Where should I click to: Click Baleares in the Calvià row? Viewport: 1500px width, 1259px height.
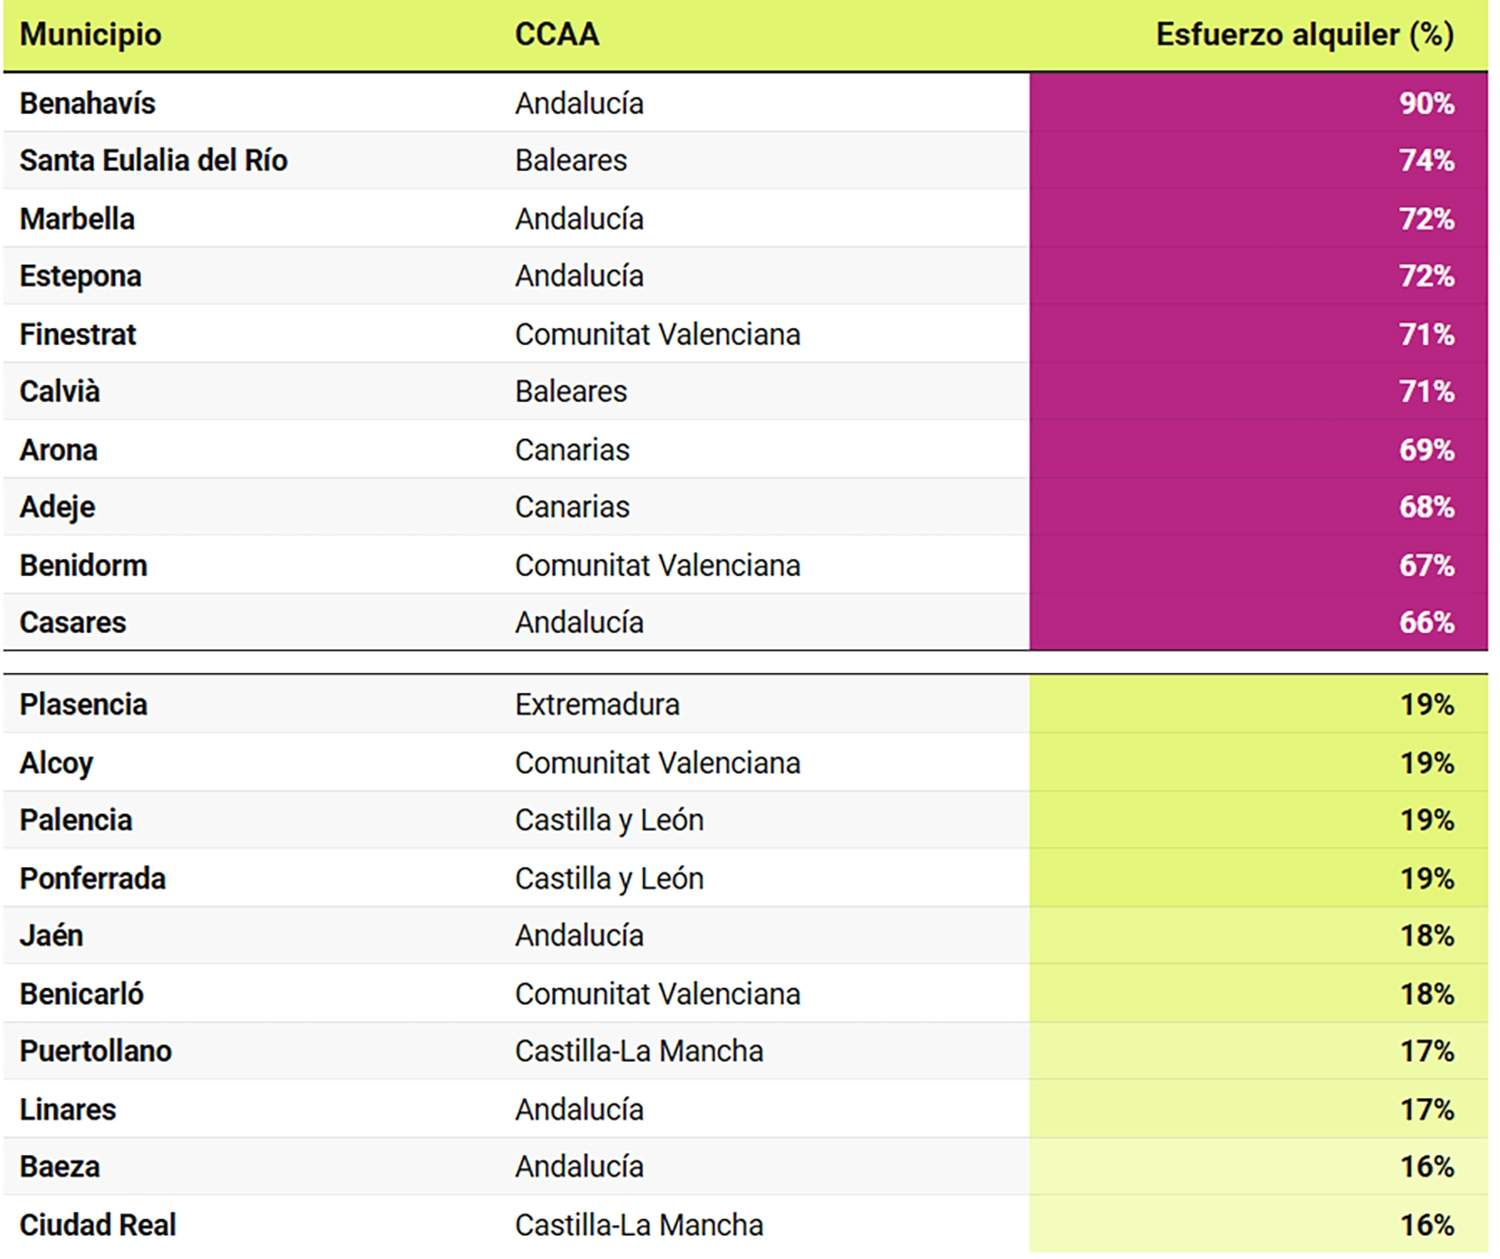(x=571, y=391)
